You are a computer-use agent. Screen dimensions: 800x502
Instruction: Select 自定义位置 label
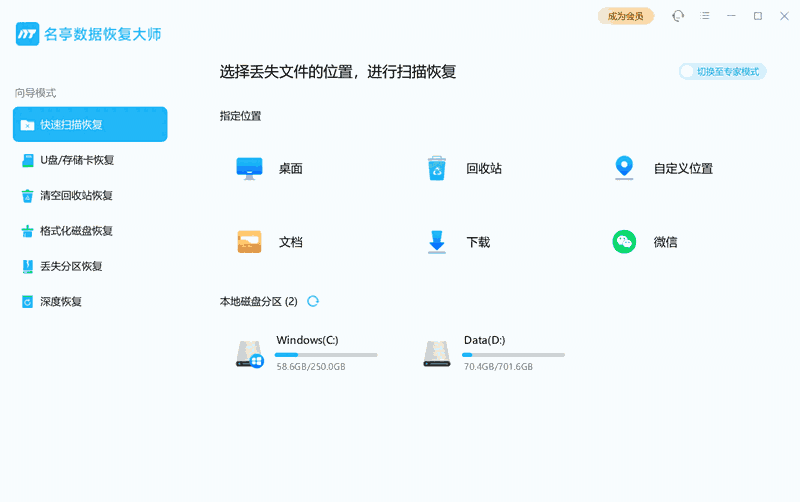(683, 168)
